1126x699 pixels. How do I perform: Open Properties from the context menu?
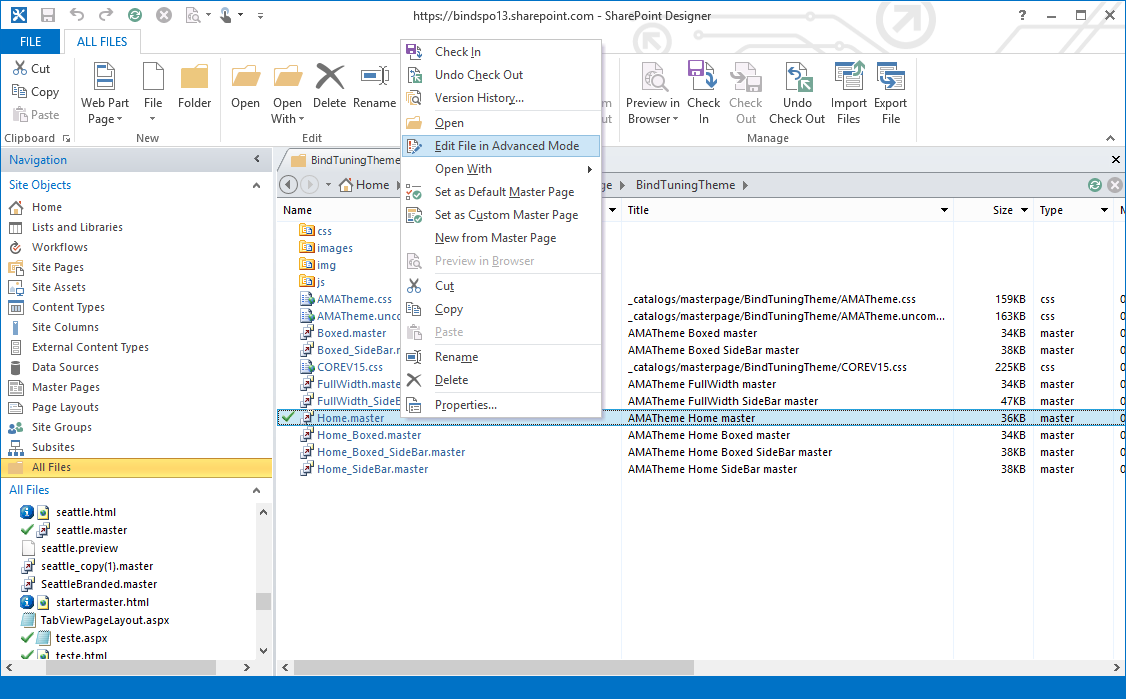click(x=501, y=405)
